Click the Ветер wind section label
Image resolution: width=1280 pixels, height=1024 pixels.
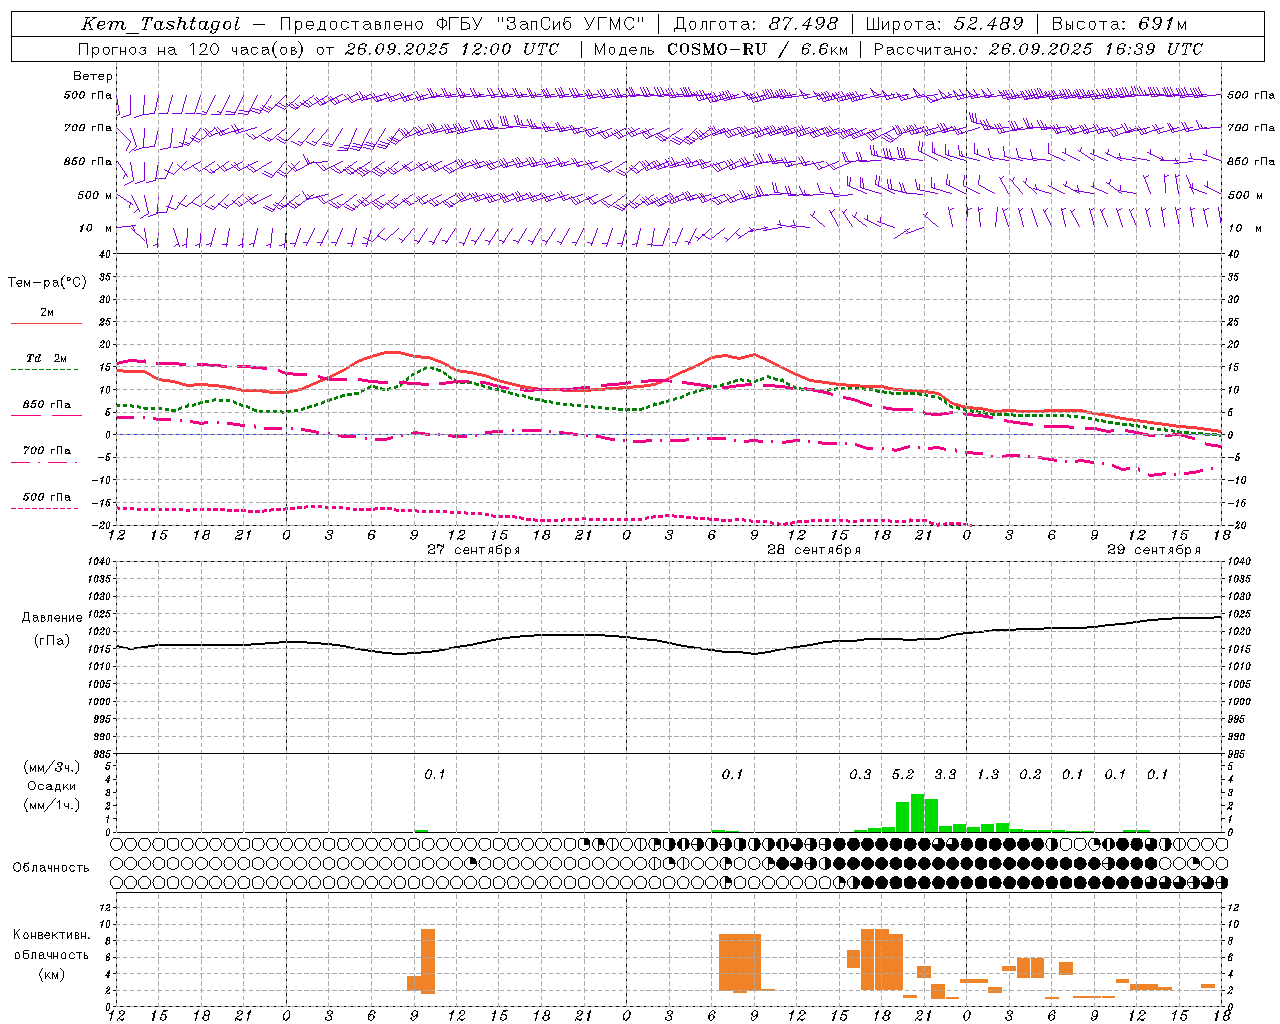pyautogui.click(x=93, y=76)
